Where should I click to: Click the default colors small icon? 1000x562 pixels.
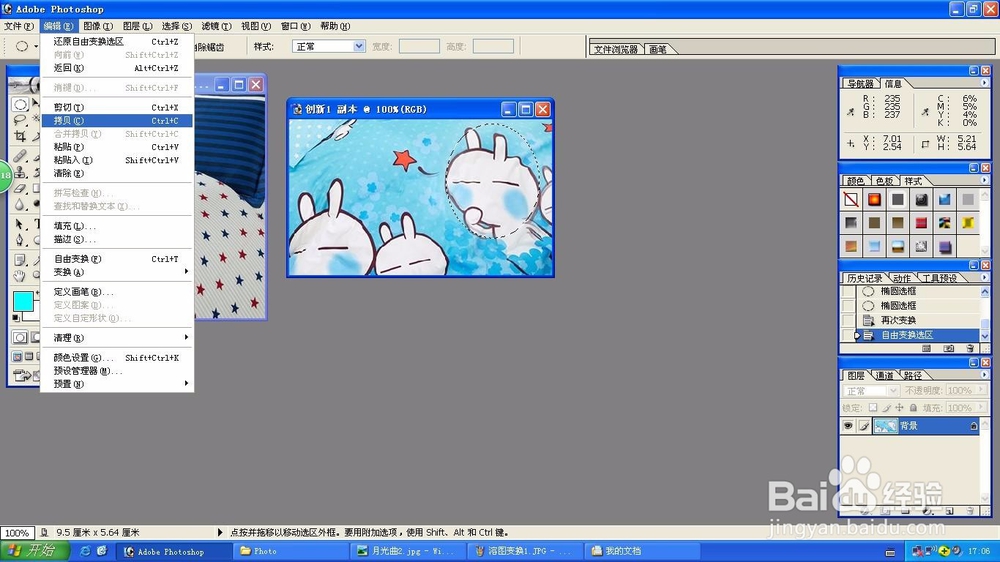coord(15,317)
